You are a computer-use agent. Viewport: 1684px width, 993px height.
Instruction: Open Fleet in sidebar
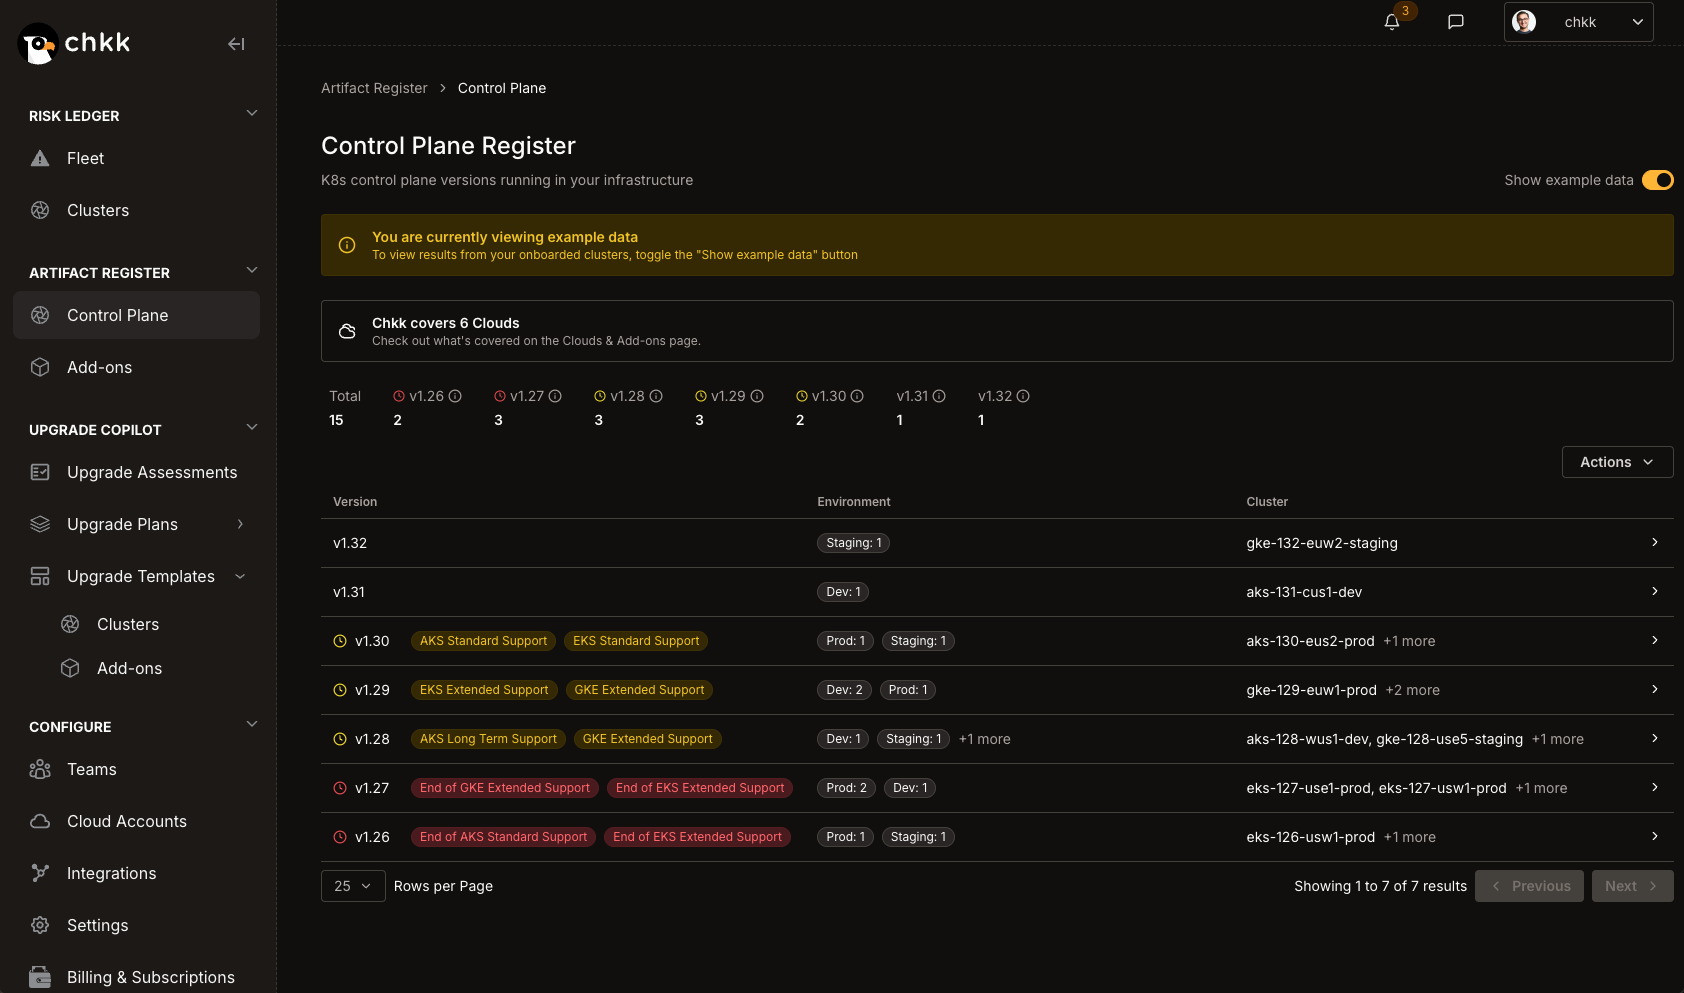[136, 158]
